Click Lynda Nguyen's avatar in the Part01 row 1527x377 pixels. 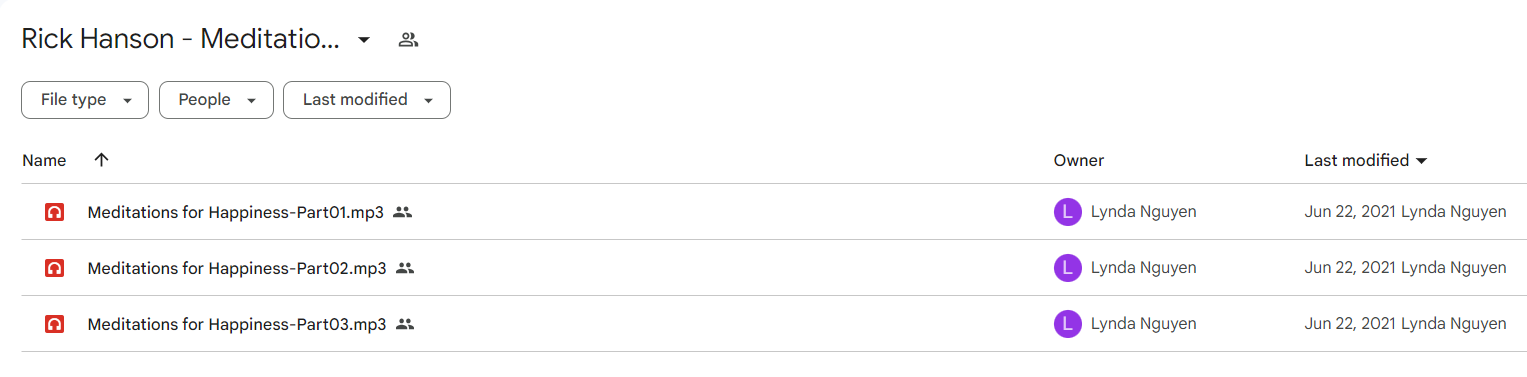tap(1068, 212)
